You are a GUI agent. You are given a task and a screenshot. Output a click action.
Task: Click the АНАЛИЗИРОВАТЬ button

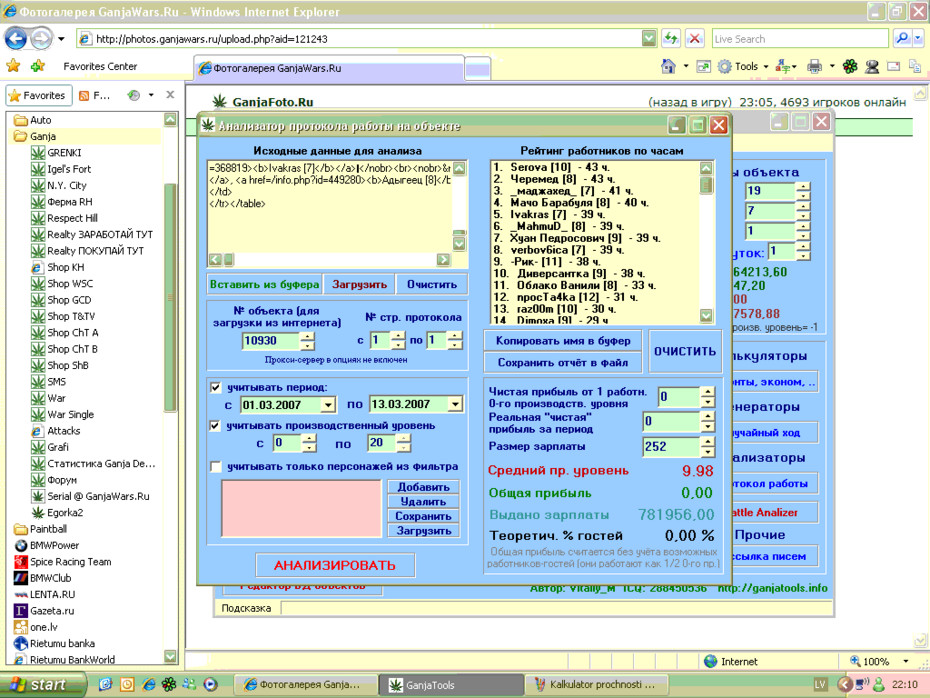[x=335, y=565]
